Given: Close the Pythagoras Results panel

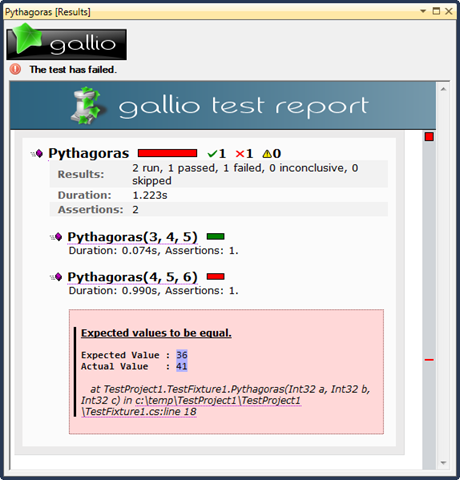Looking at the screenshot, I should tap(449, 11).
